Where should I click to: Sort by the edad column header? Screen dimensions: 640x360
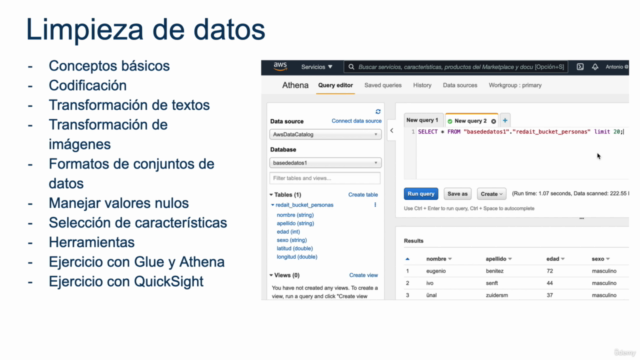pos(555,259)
